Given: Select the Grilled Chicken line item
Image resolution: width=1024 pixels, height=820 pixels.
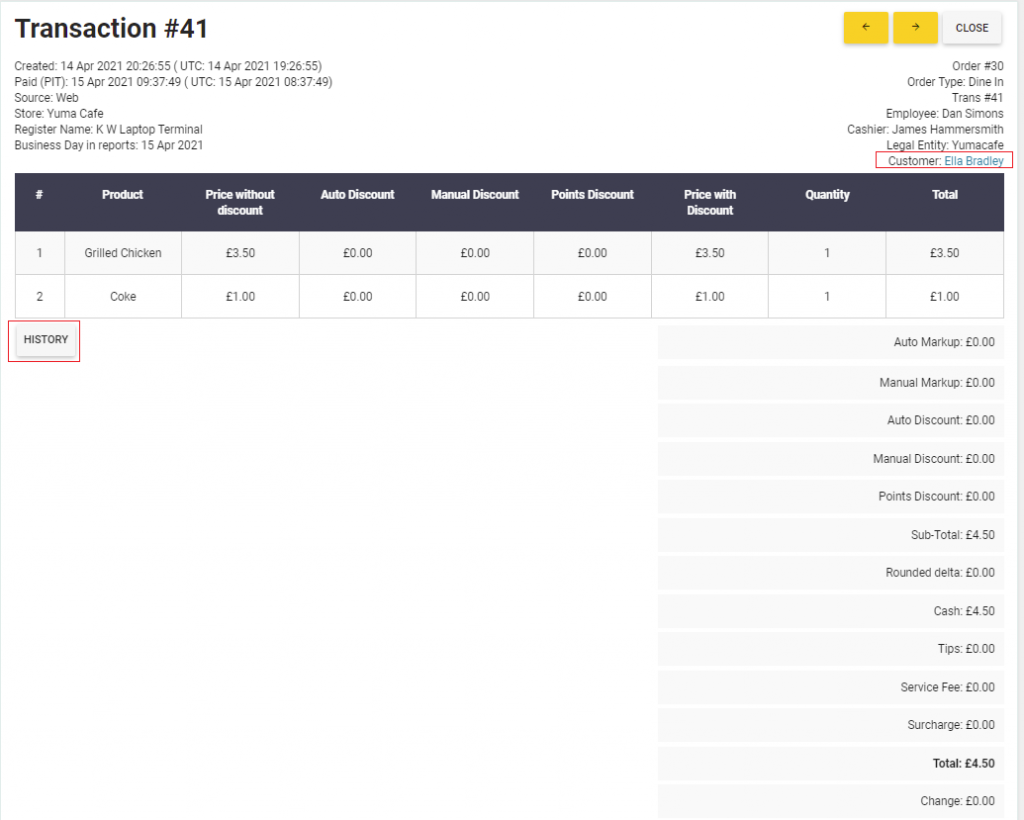Looking at the screenshot, I should pyautogui.click(x=122, y=252).
